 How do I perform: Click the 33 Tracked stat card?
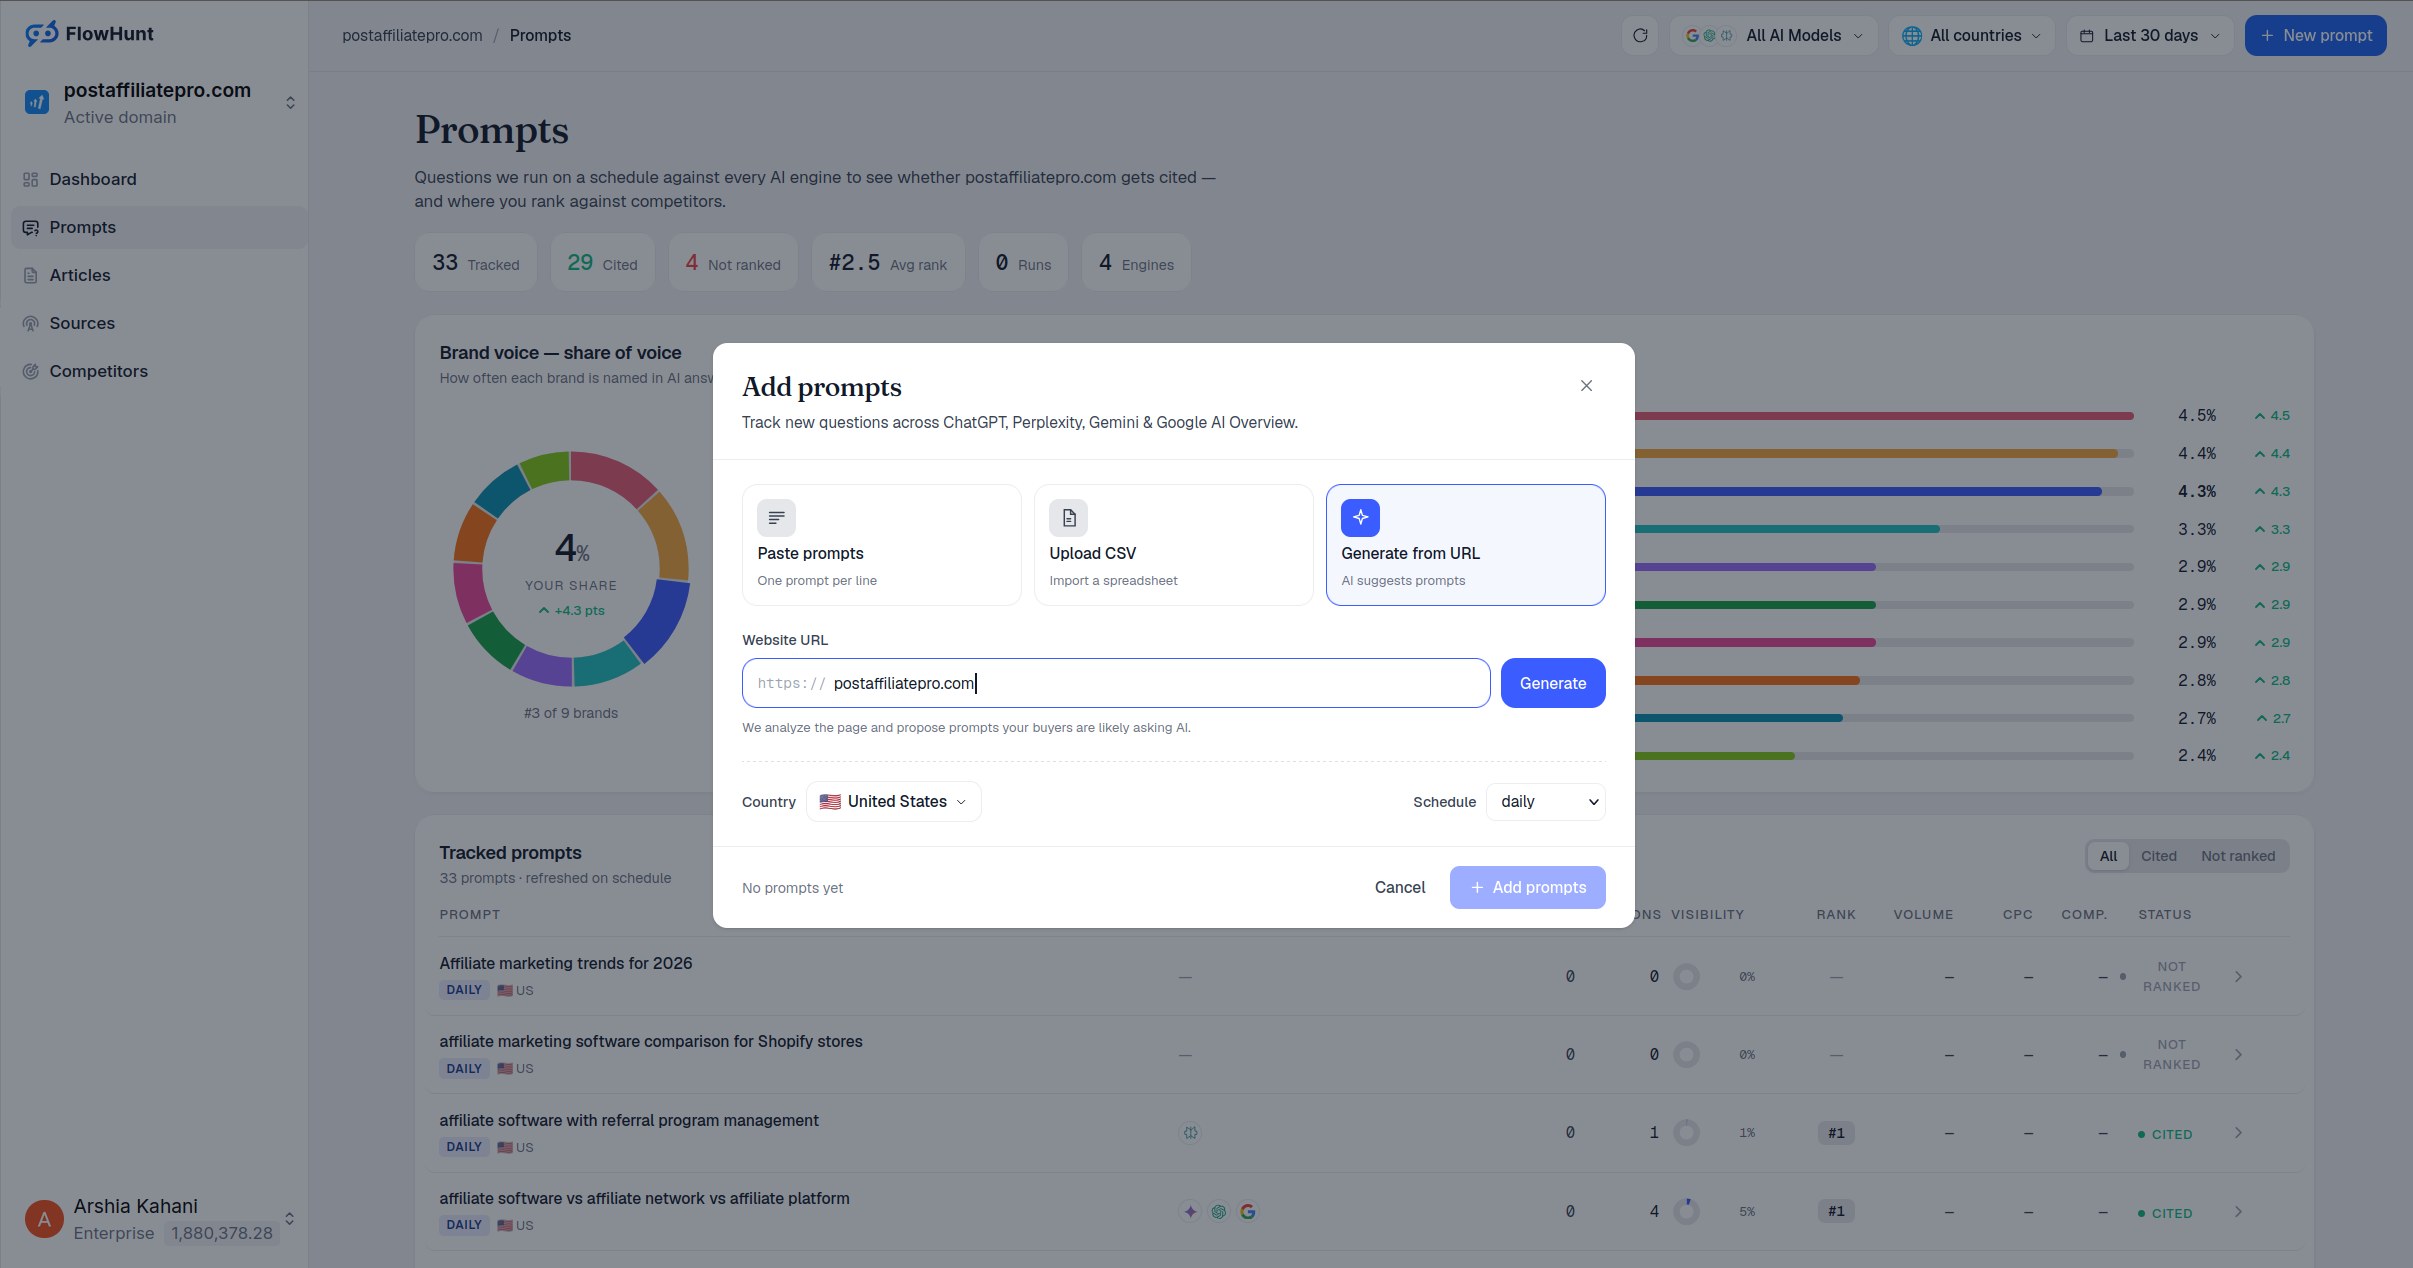(x=476, y=262)
